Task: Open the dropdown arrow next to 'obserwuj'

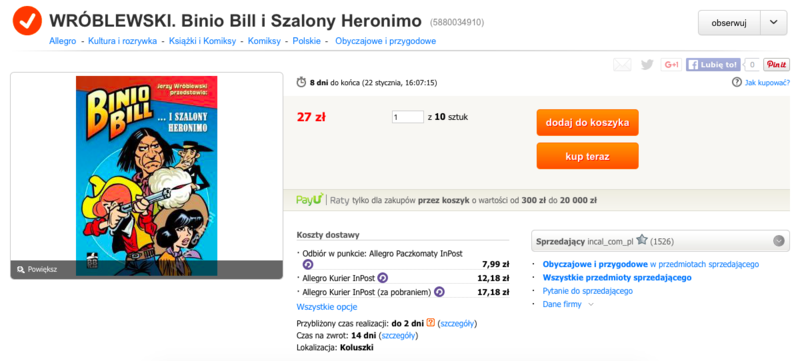Action: pyautogui.click(x=773, y=22)
